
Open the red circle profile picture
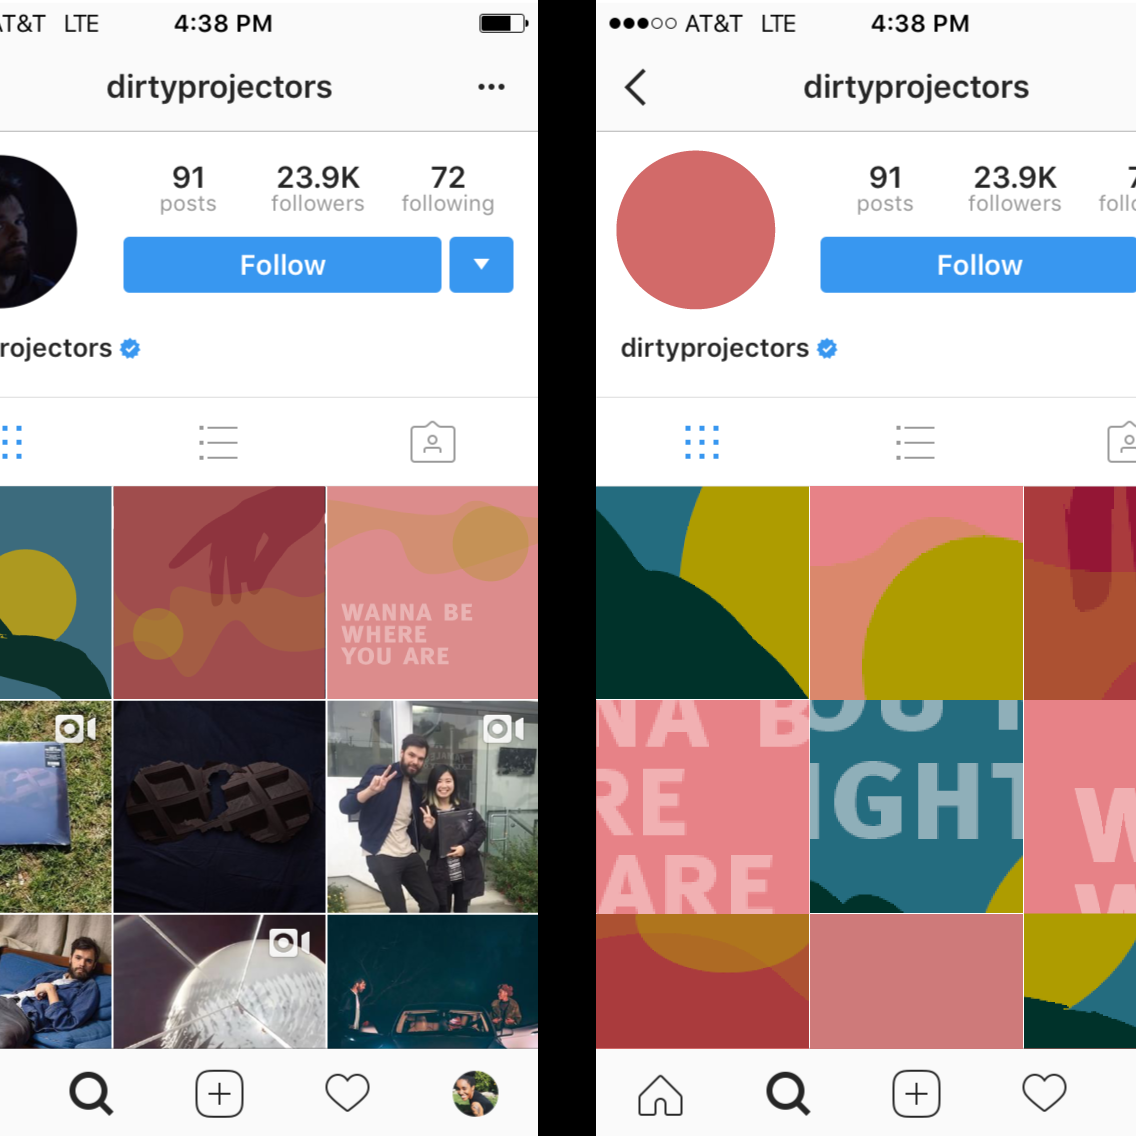pyautogui.click(x=696, y=230)
